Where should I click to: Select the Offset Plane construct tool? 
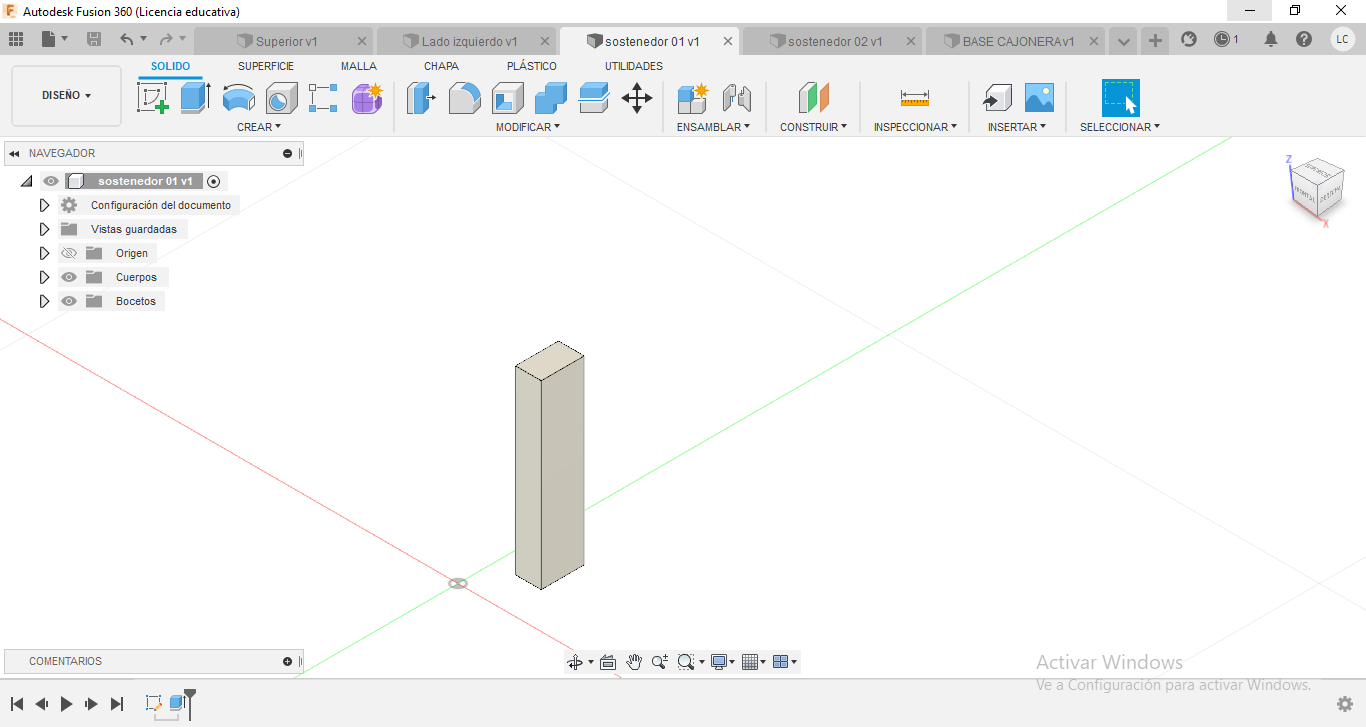tap(814, 98)
